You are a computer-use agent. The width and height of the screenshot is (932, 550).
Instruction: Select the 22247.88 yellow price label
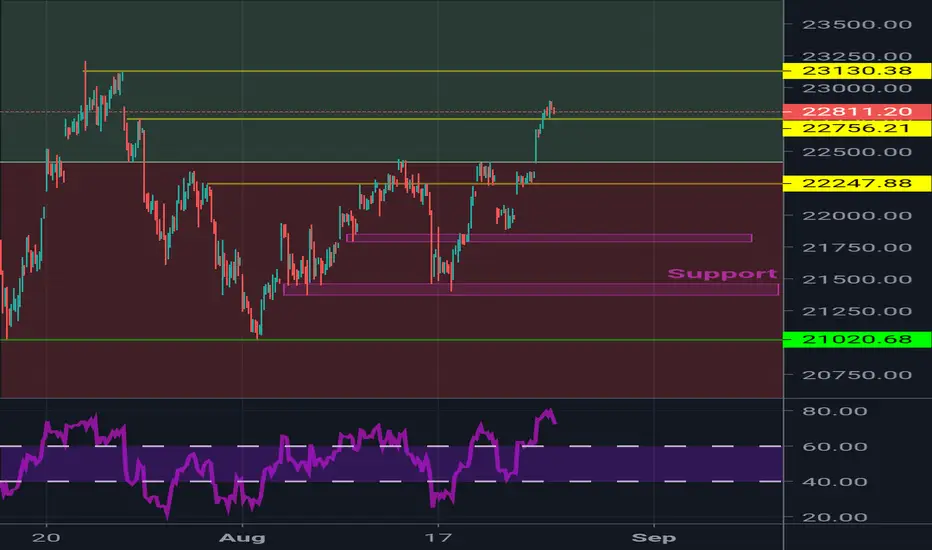pos(857,183)
